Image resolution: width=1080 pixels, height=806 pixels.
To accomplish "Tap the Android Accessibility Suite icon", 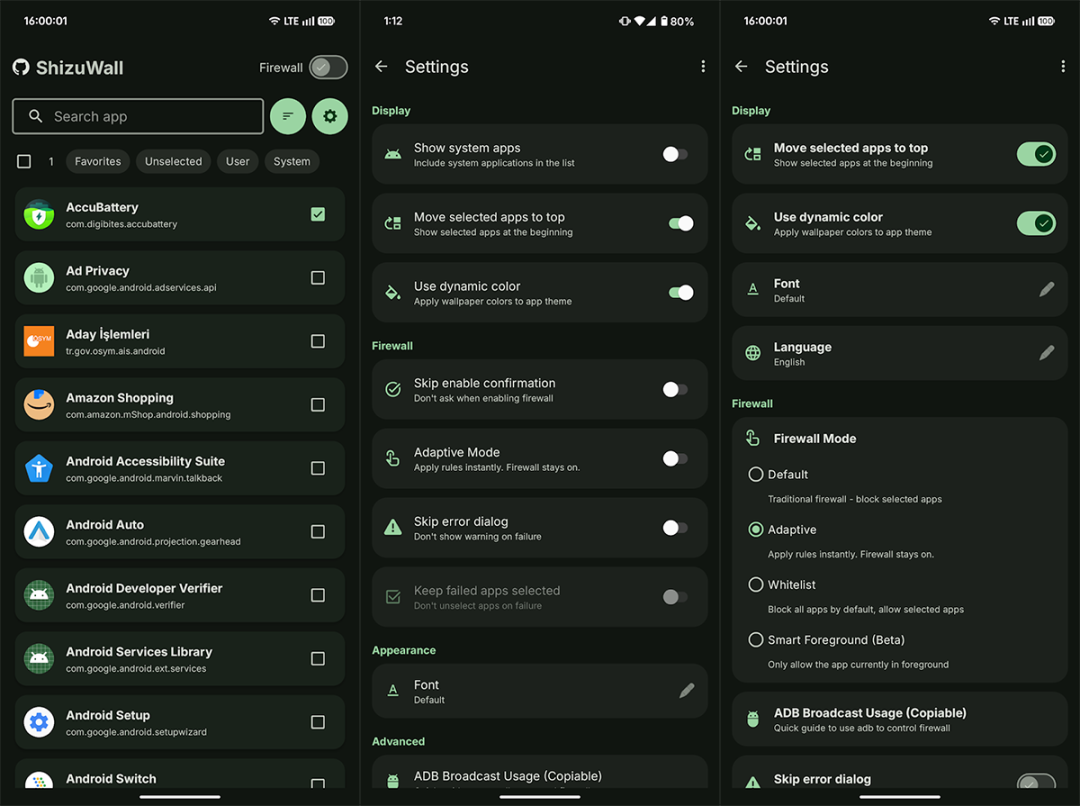I will 39,468.
